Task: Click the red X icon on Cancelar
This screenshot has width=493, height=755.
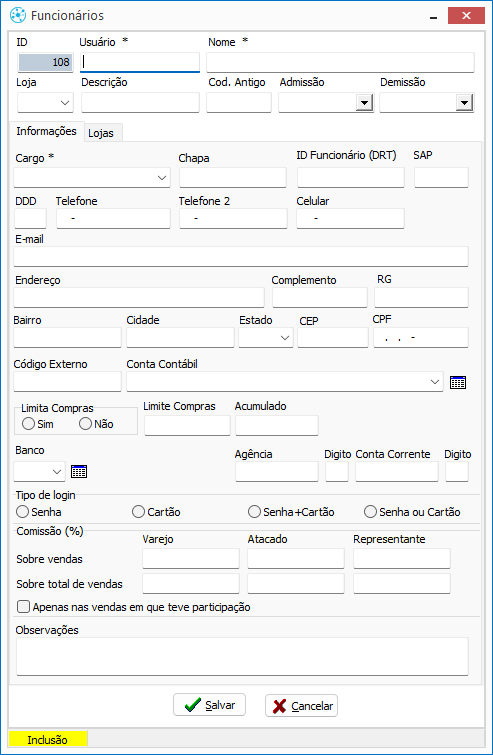Action: (x=279, y=706)
